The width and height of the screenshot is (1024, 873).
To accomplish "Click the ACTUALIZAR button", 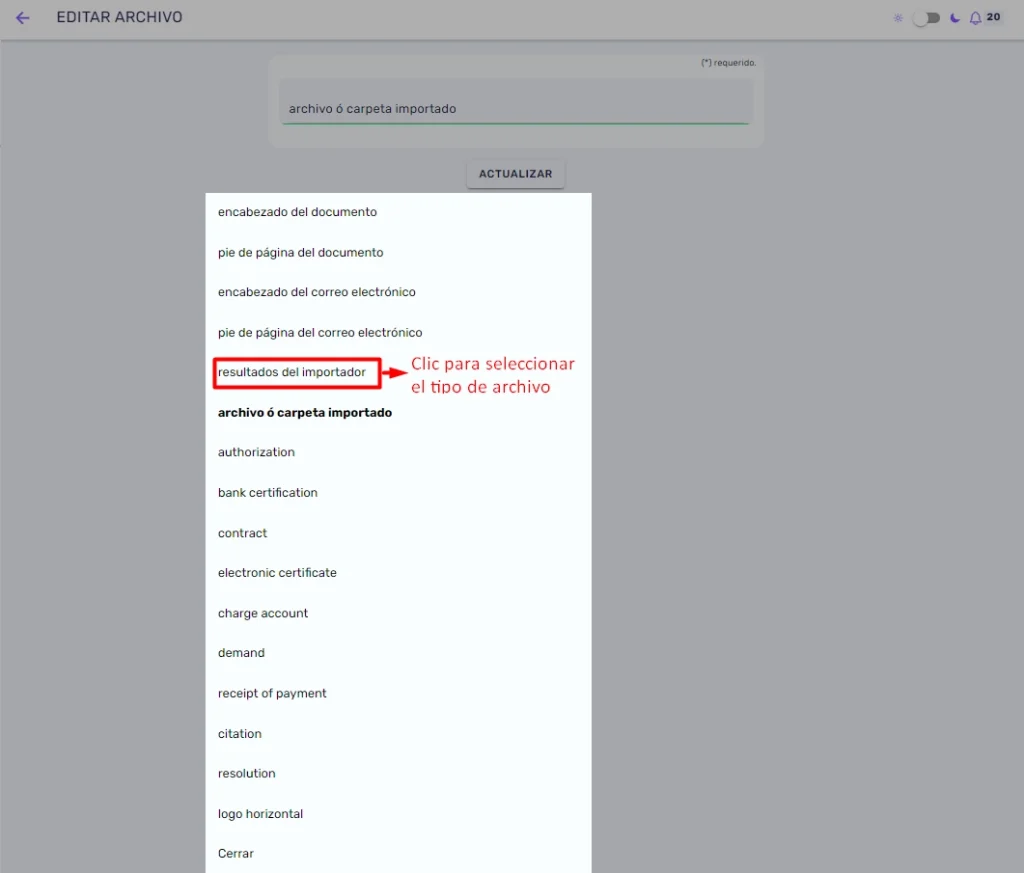I will [x=515, y=174].
